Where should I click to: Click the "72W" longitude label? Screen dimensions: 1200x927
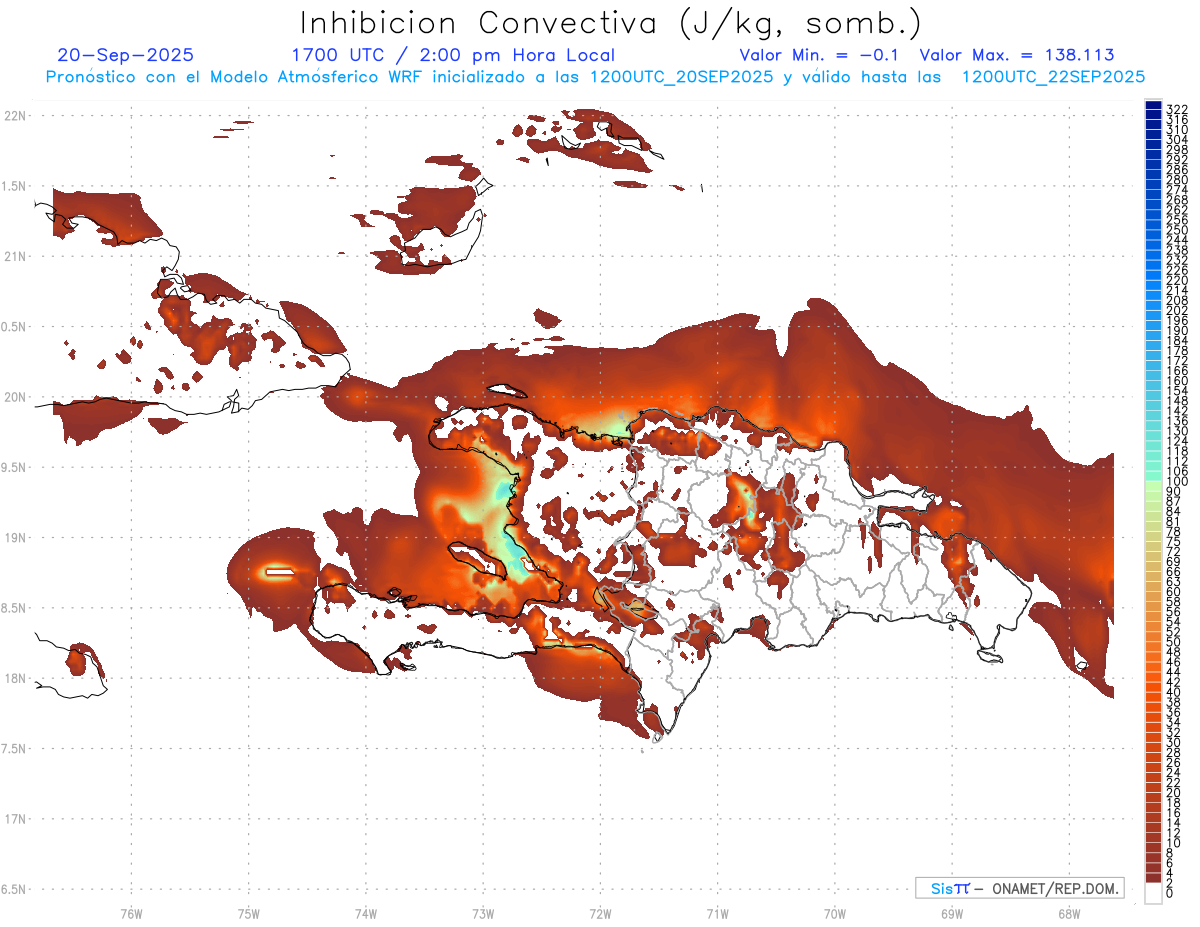coord(600,913)
